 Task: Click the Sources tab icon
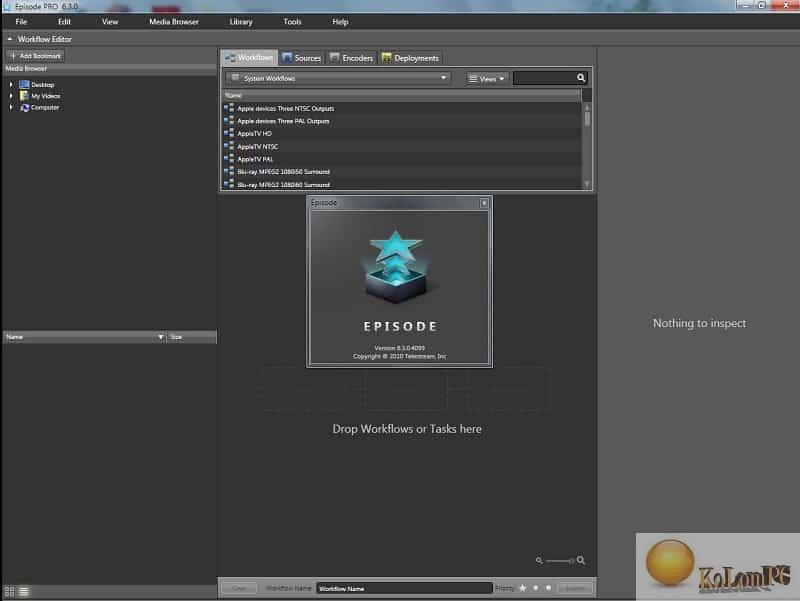(287, 58)
